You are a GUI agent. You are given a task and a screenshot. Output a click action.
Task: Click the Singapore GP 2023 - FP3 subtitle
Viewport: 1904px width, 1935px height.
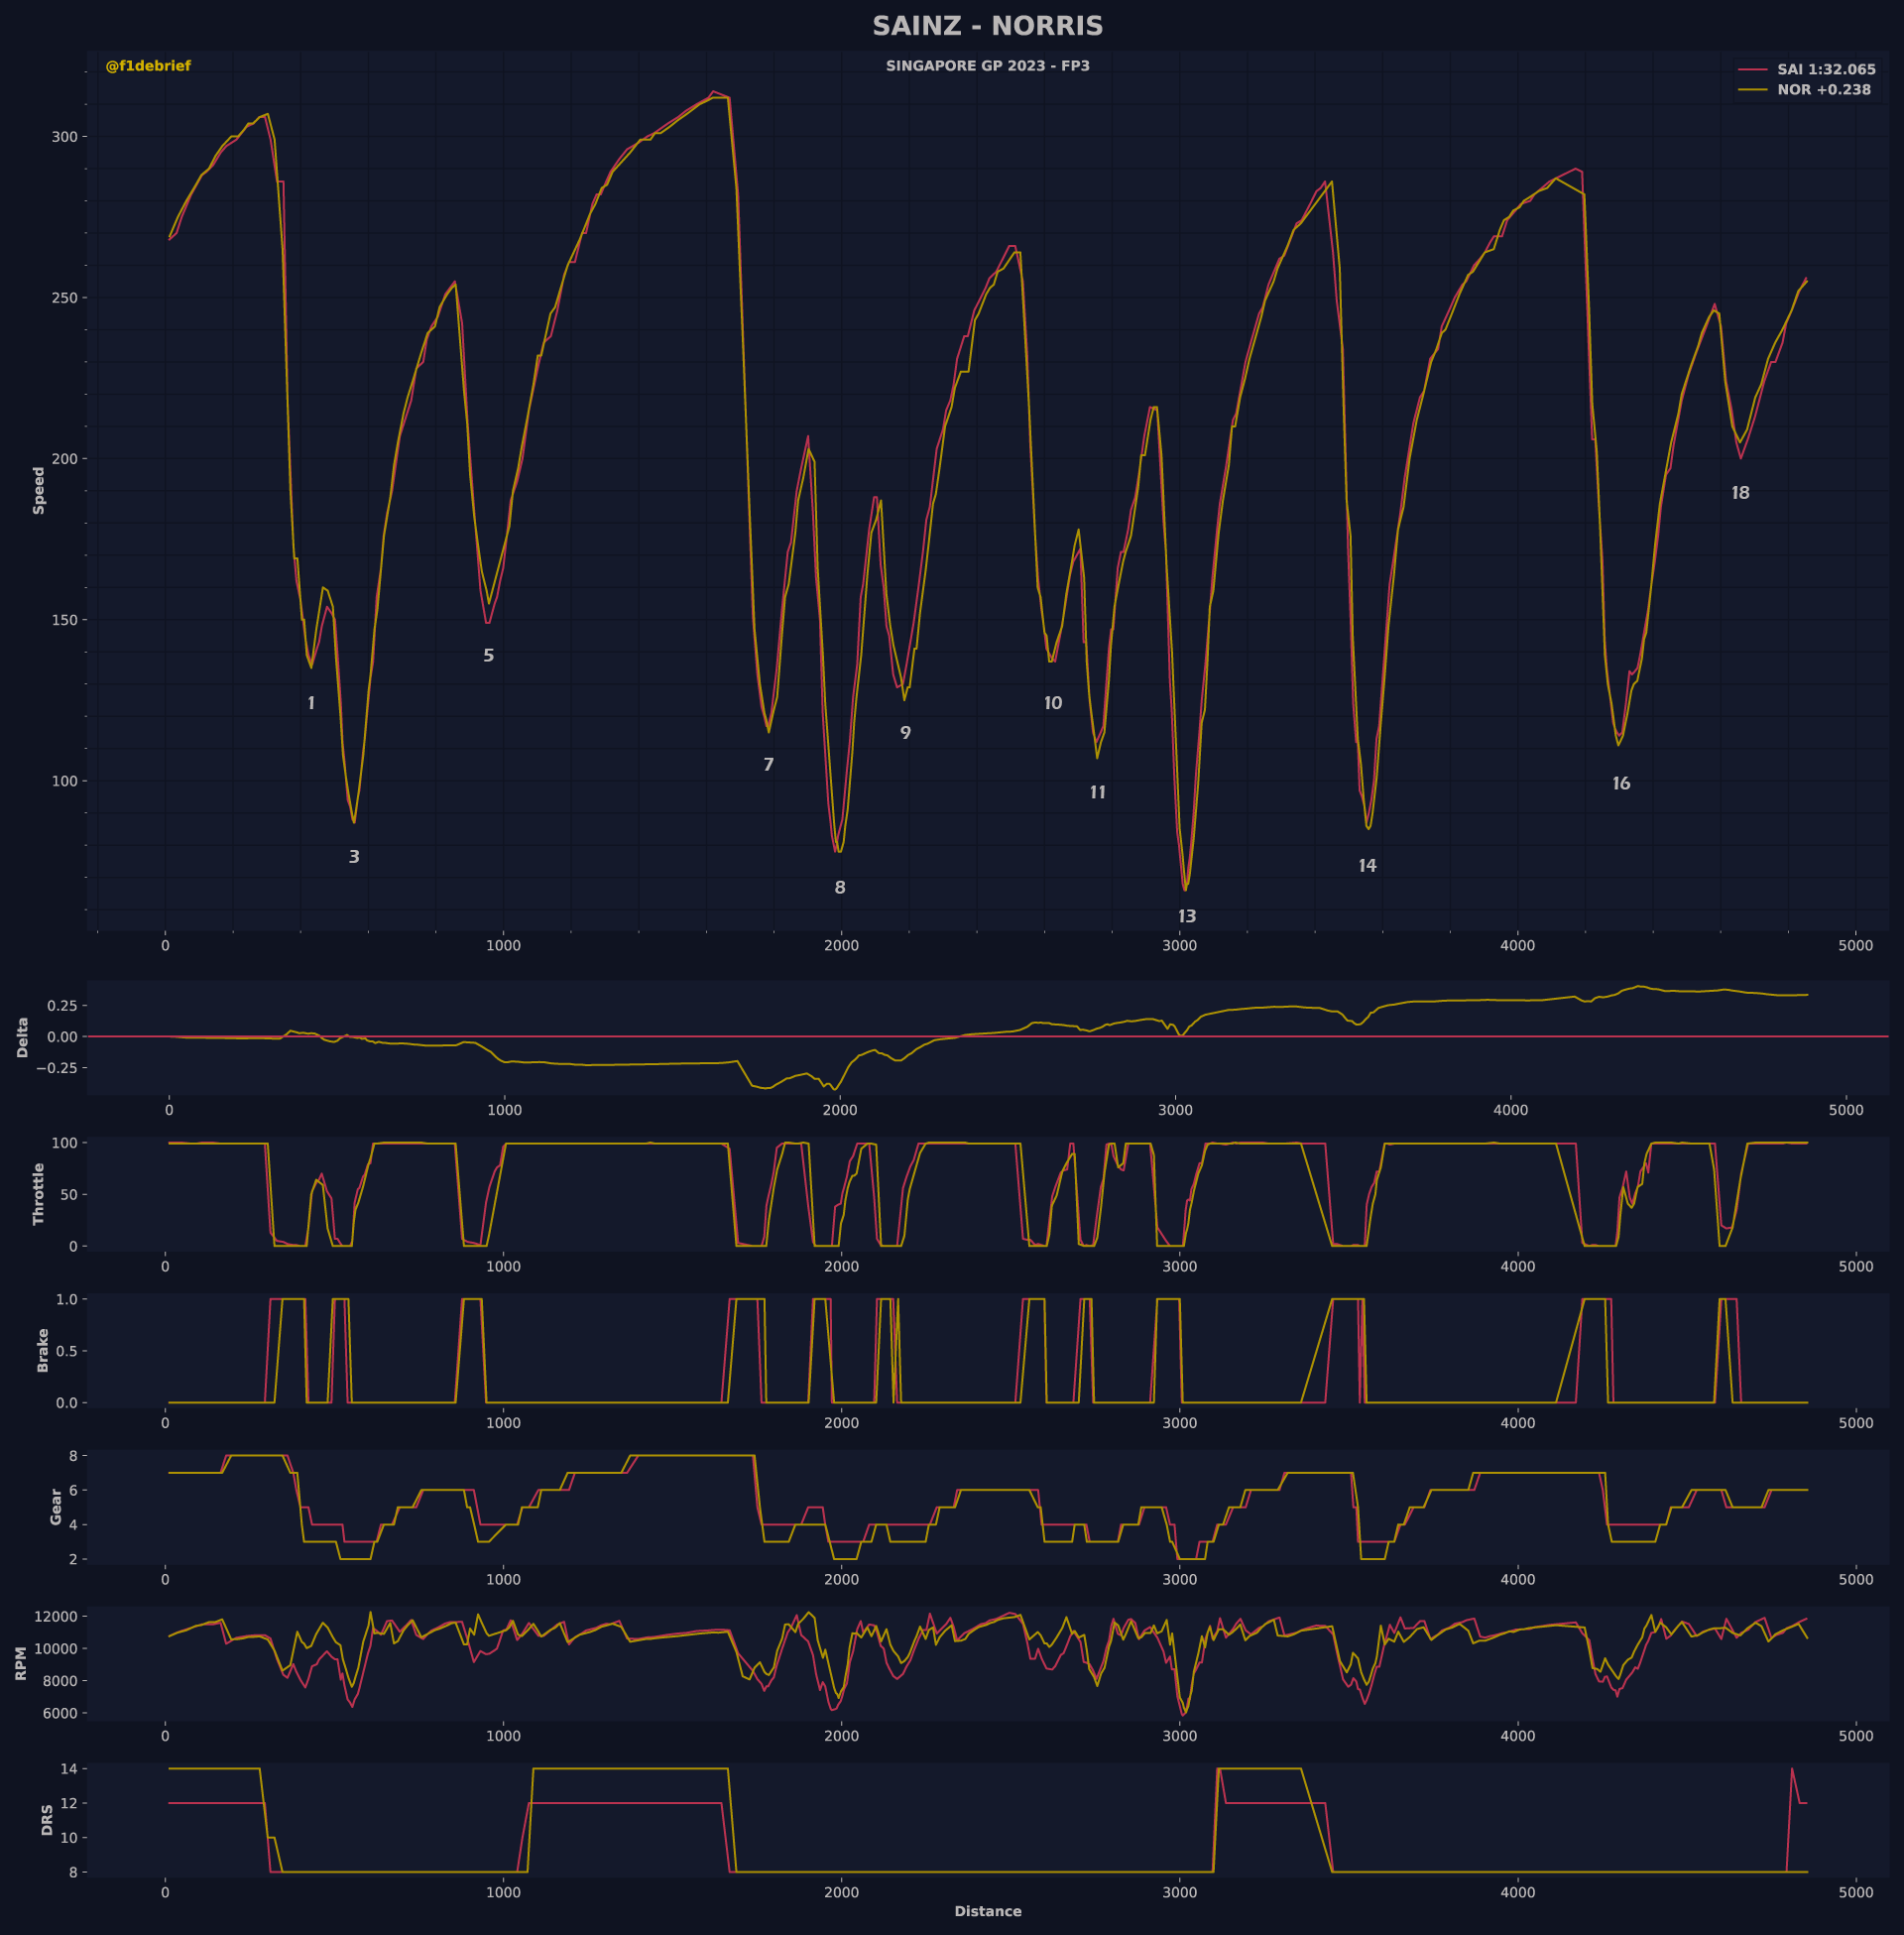coord(987,66)
